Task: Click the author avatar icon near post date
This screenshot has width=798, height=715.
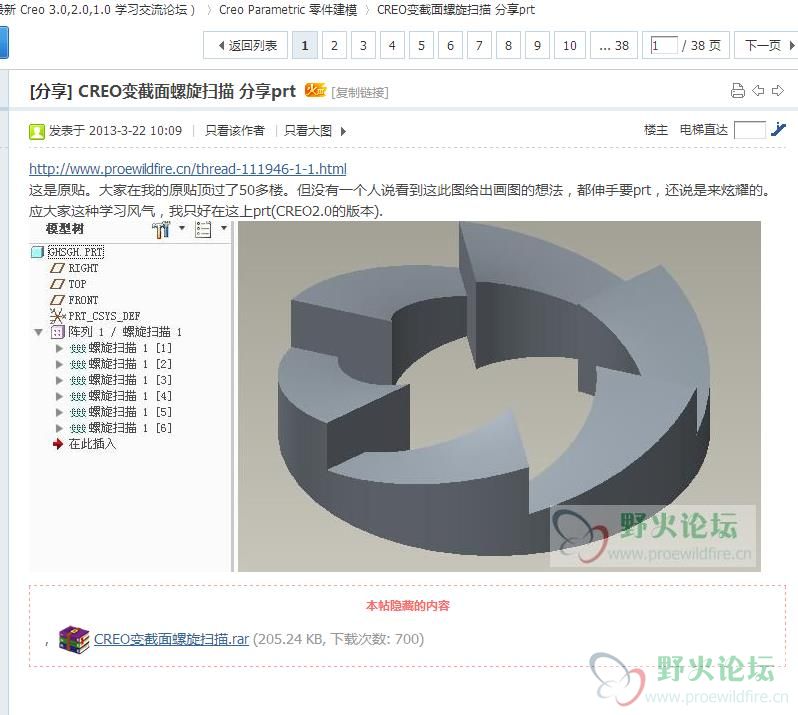Action: [x=37, y=131]
